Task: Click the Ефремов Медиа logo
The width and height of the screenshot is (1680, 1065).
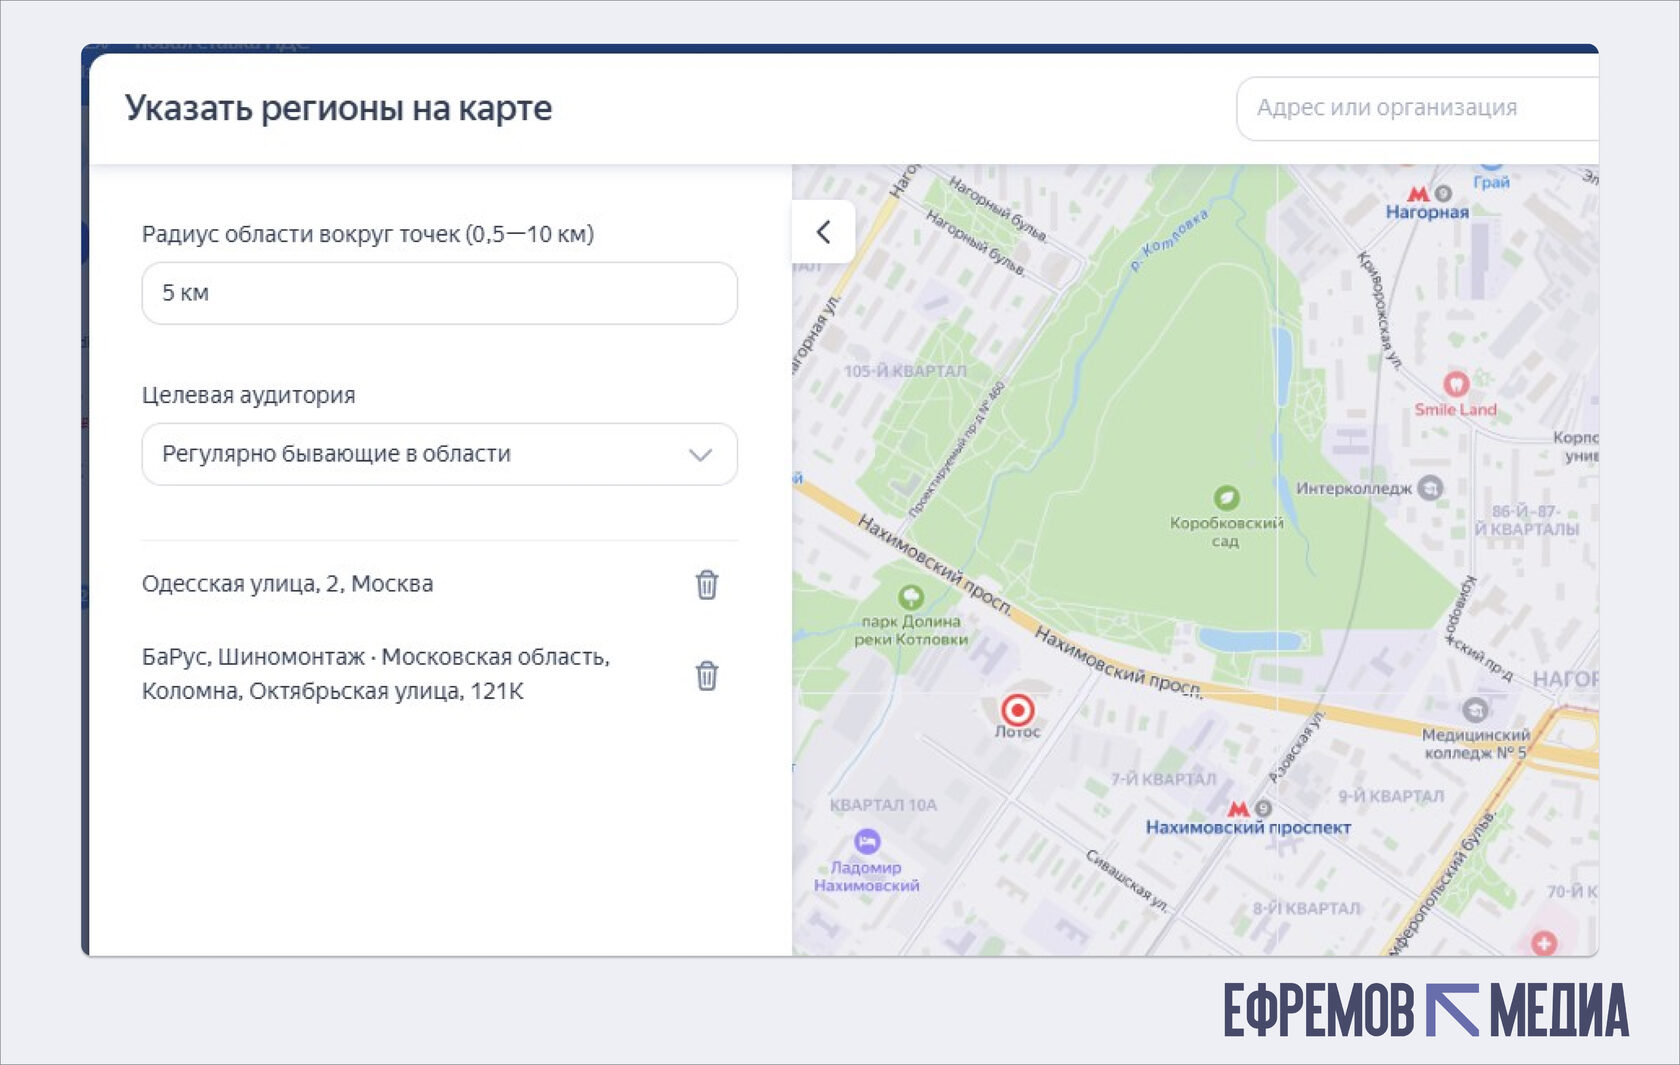Action: [x=1426, y=1010]
